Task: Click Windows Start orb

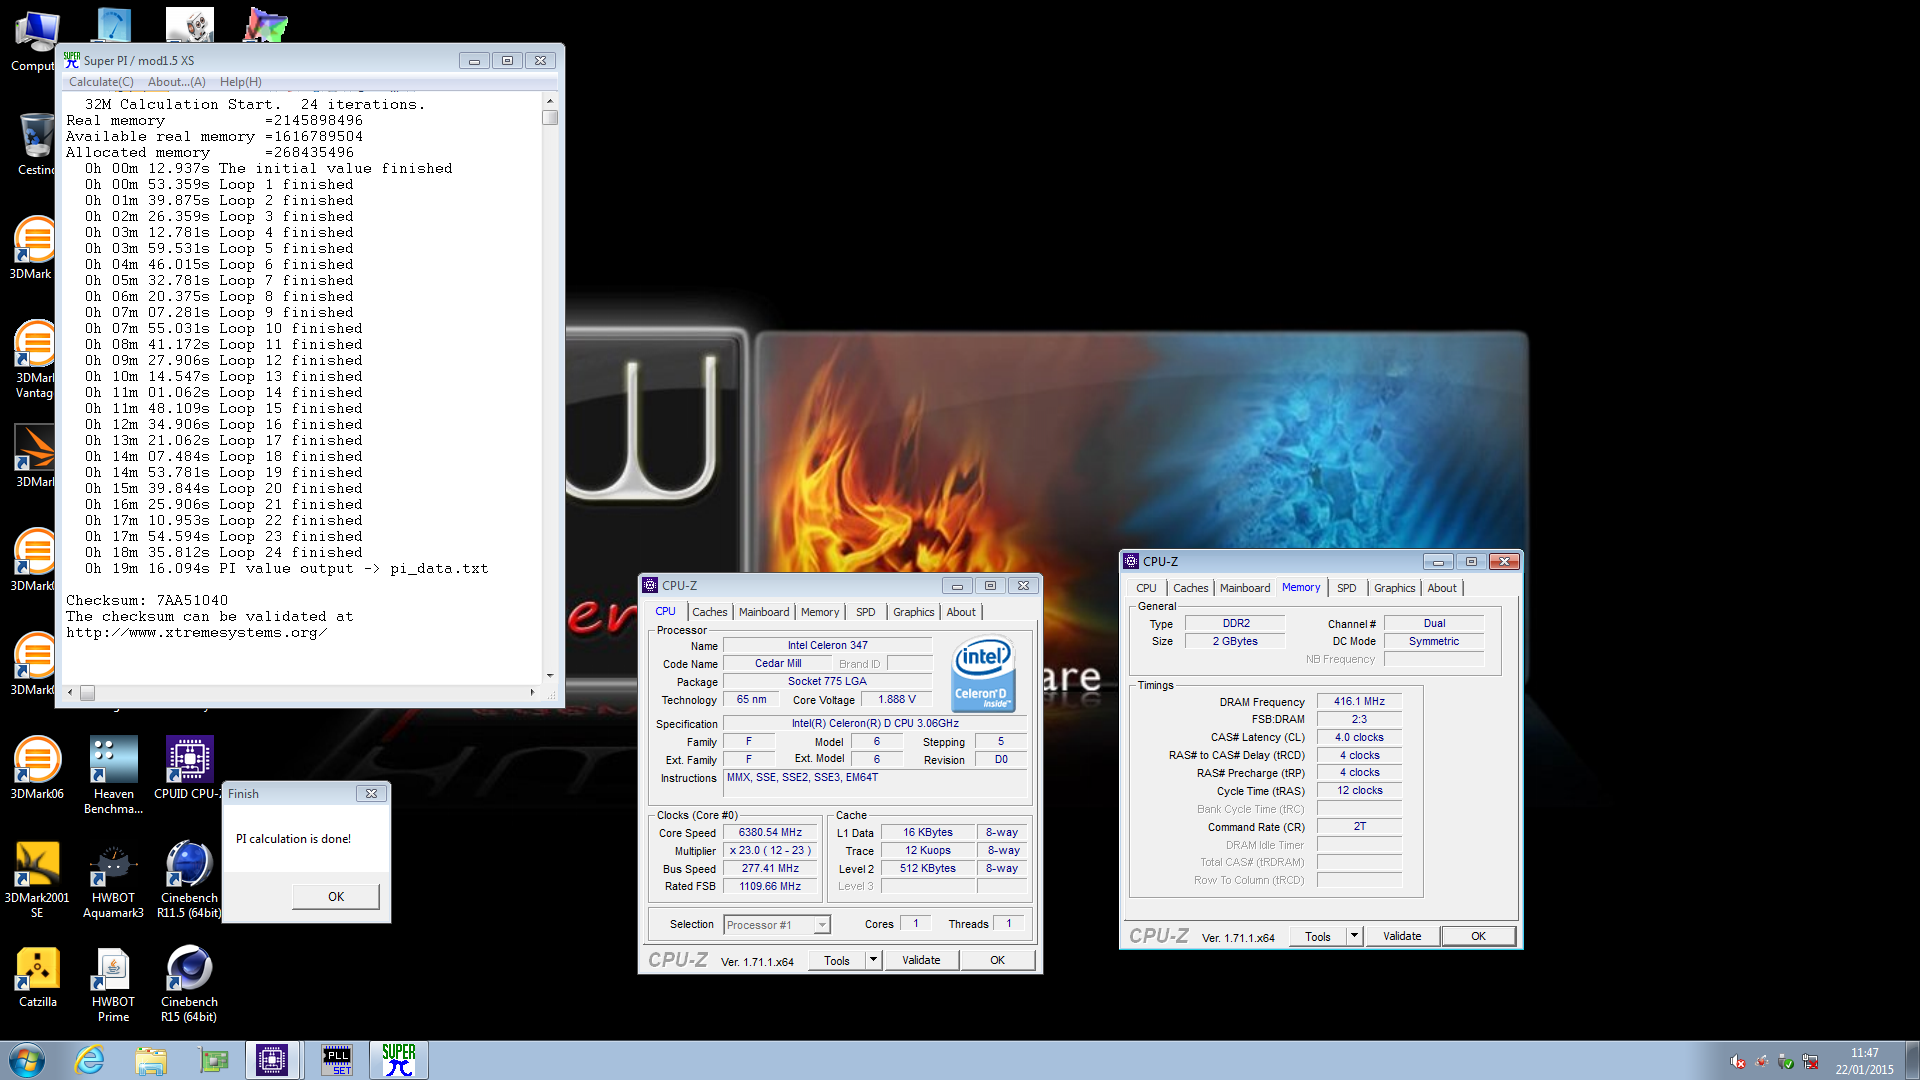Action: (27, 1060)
